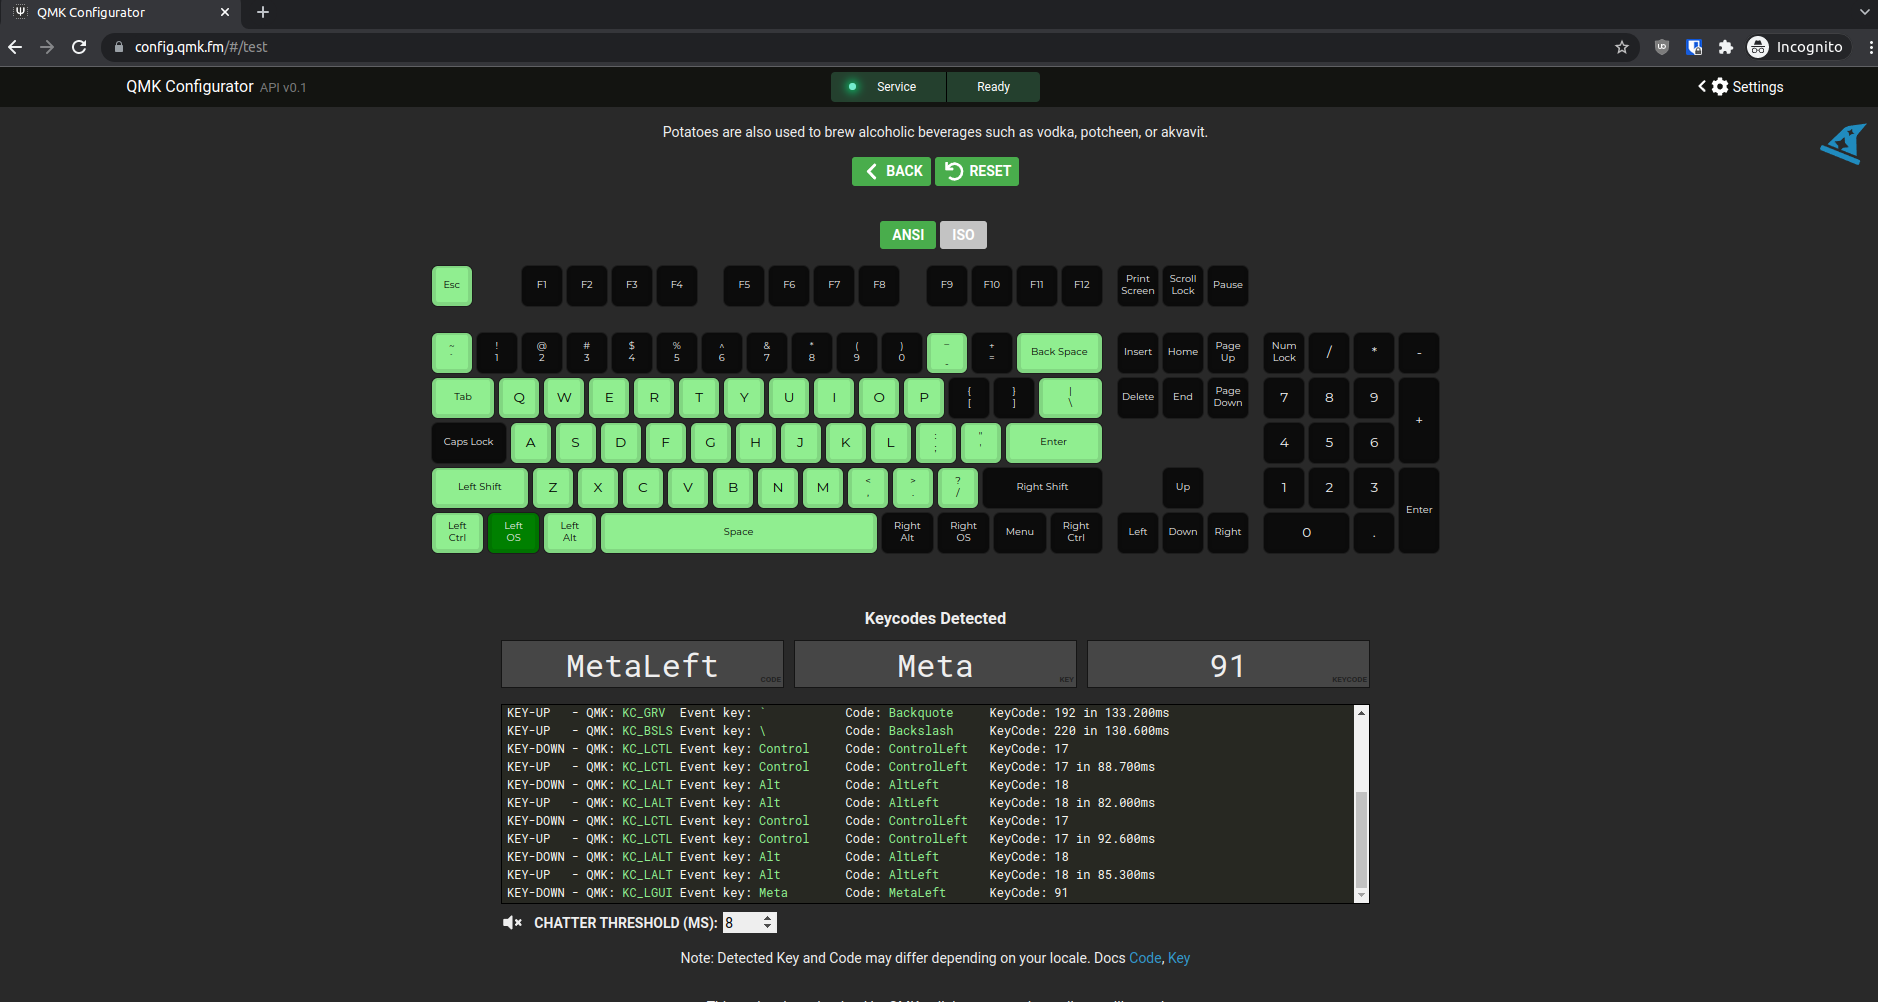Screen dimensions: 1878x1002
Task: Increase the chatter threshold value
Action: click(768, 917)
